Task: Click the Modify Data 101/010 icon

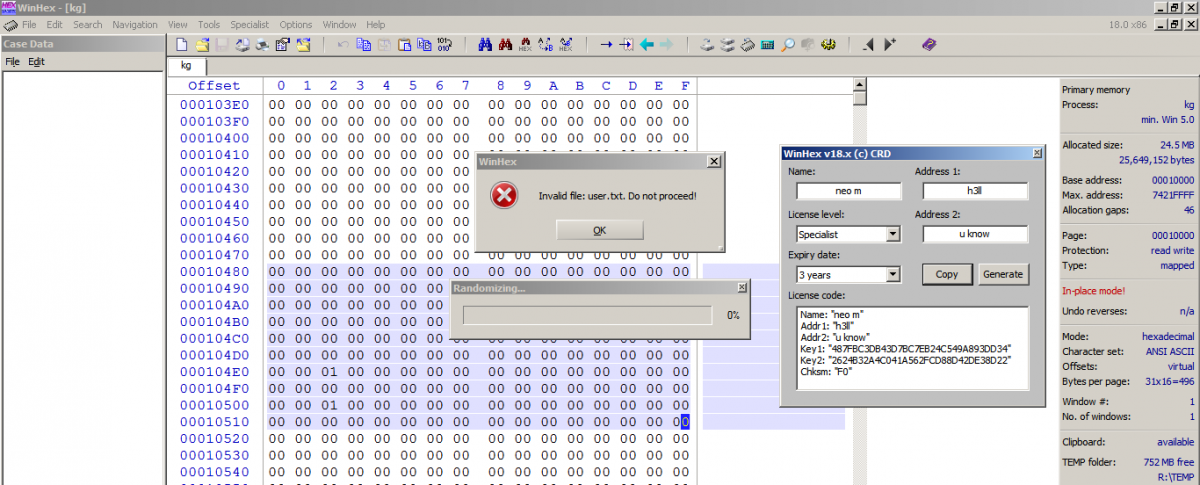Action: point(444,45)
